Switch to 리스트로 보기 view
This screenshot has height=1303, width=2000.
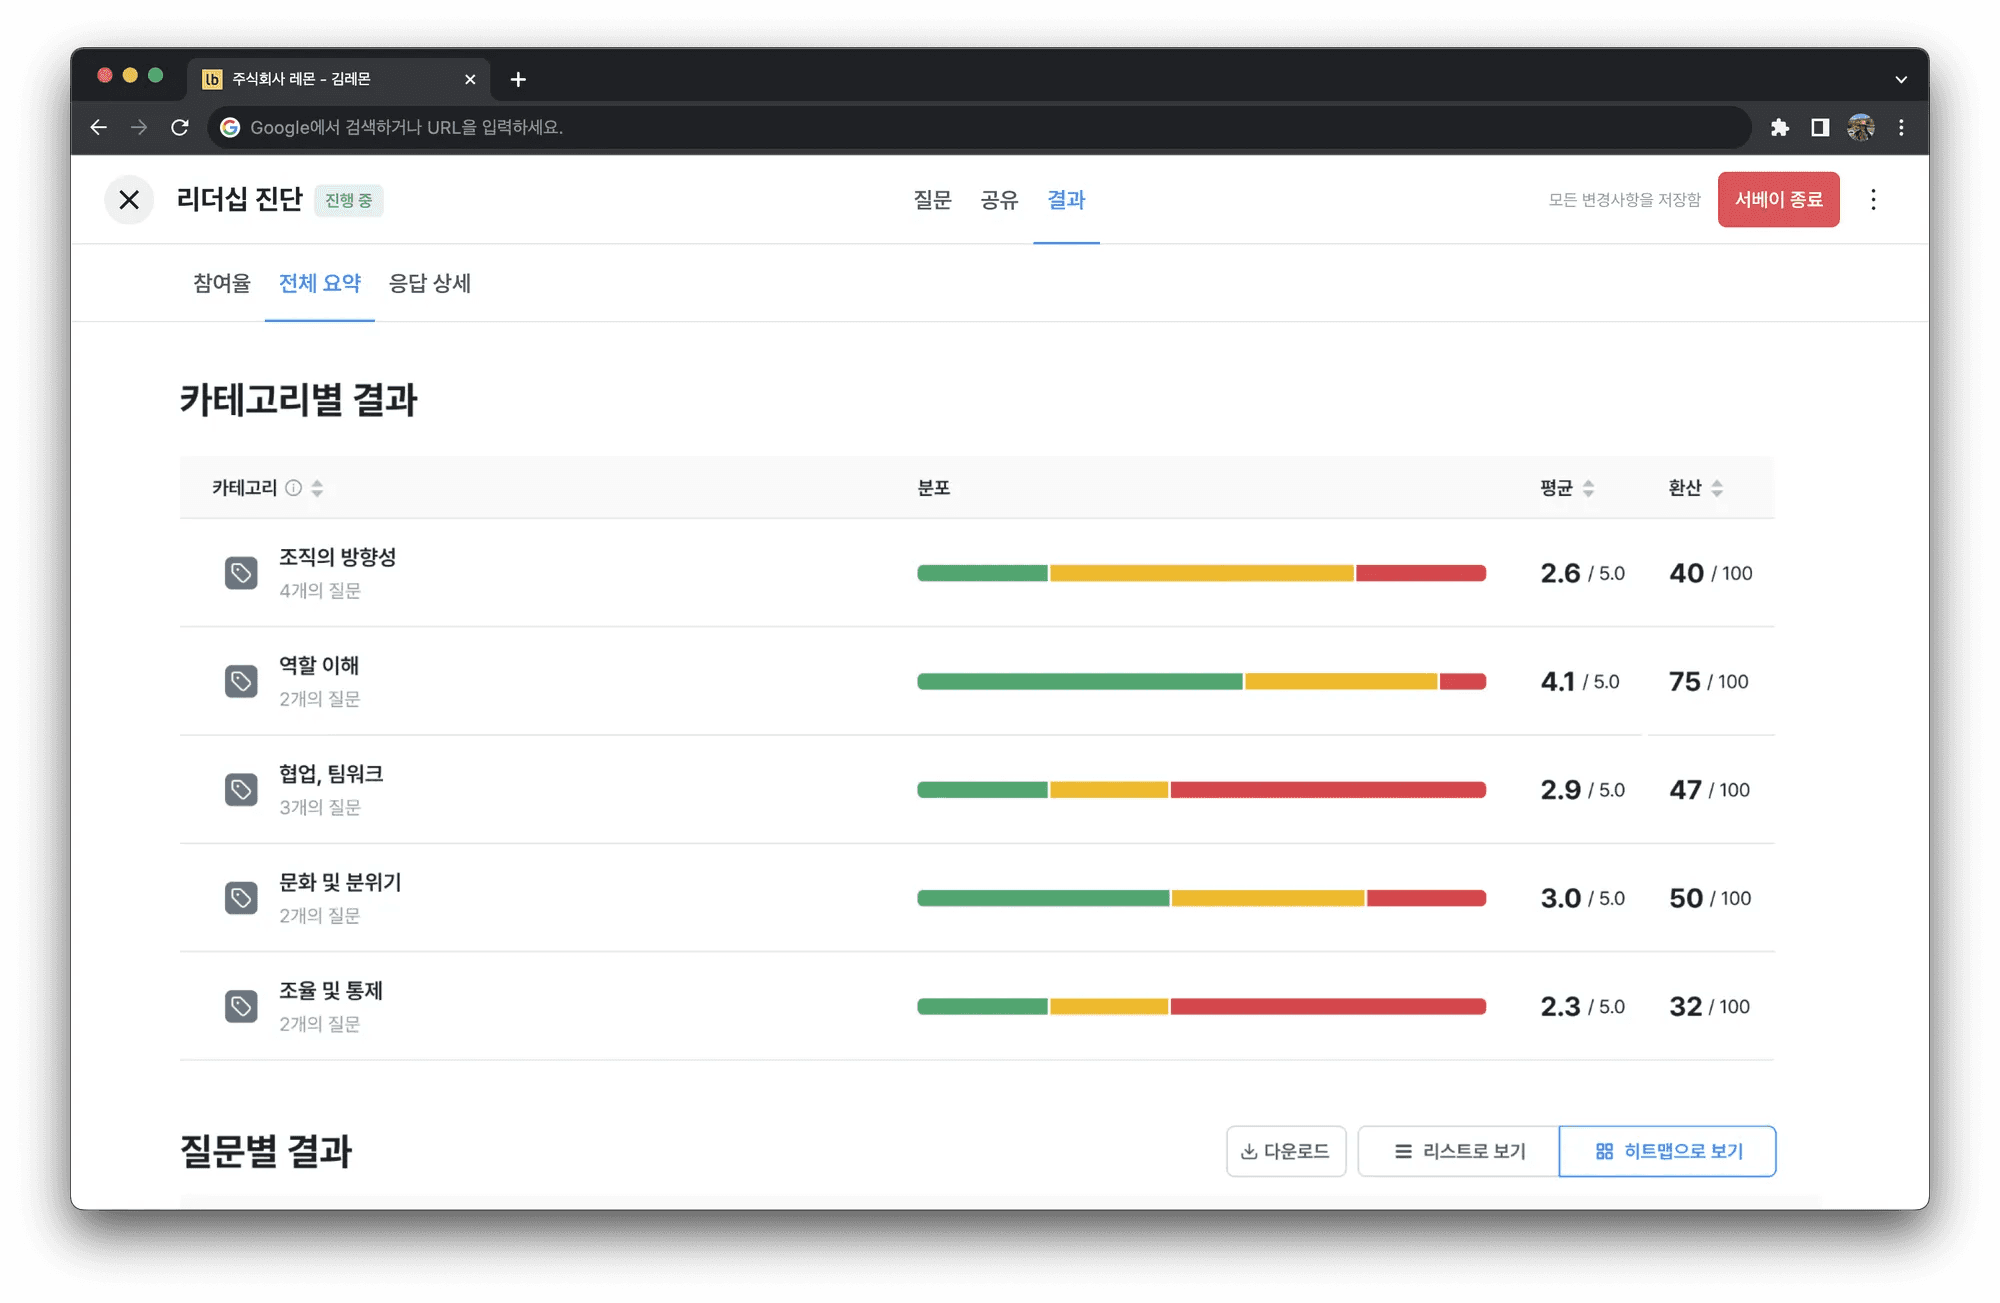point(1459,1151)
